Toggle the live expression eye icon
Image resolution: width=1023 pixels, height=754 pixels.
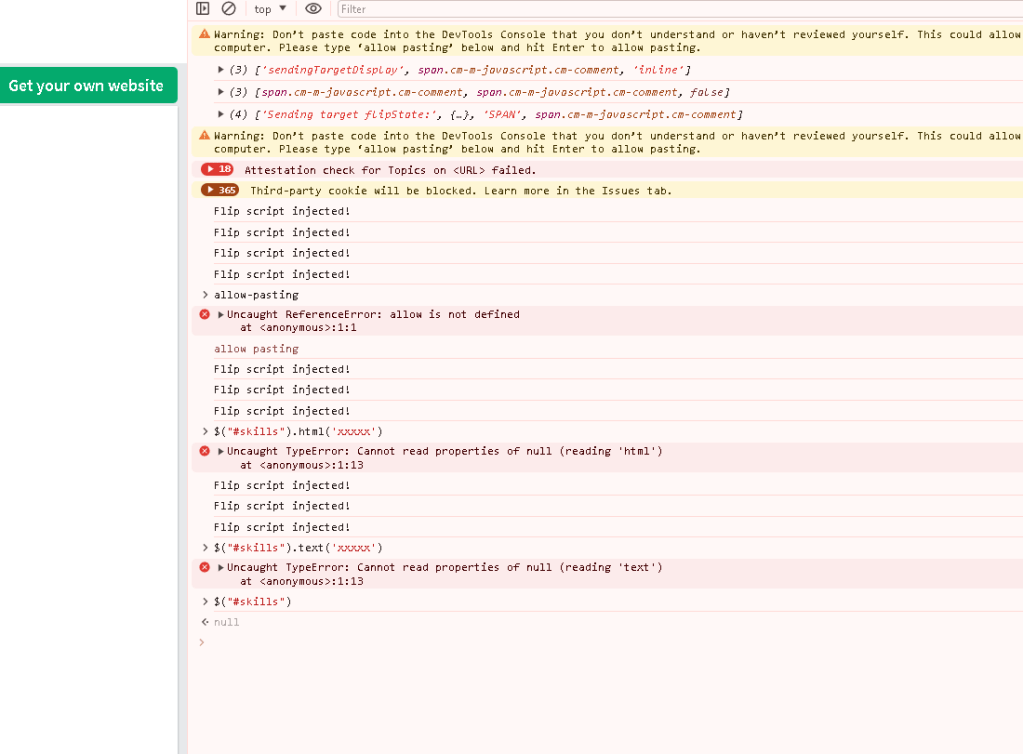(x=313, y=8)
